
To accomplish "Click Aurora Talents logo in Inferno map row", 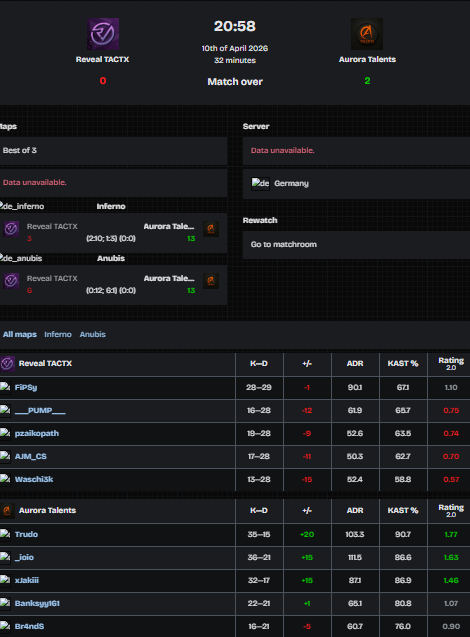I will [211, 229].
